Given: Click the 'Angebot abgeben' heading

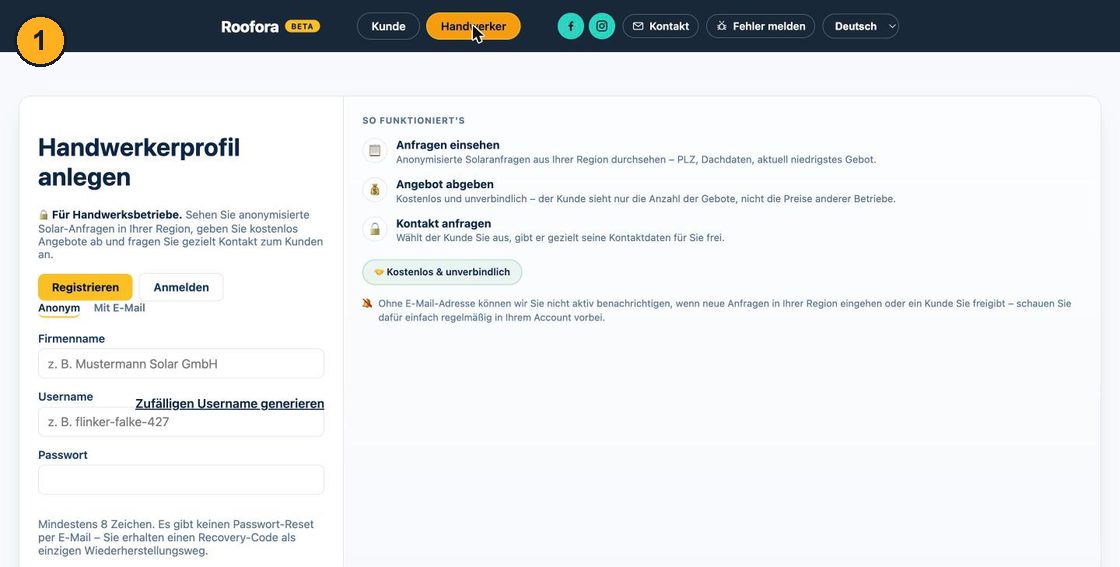Looking at the screenshot, I should pyautogui.click(x=445, y=184).
